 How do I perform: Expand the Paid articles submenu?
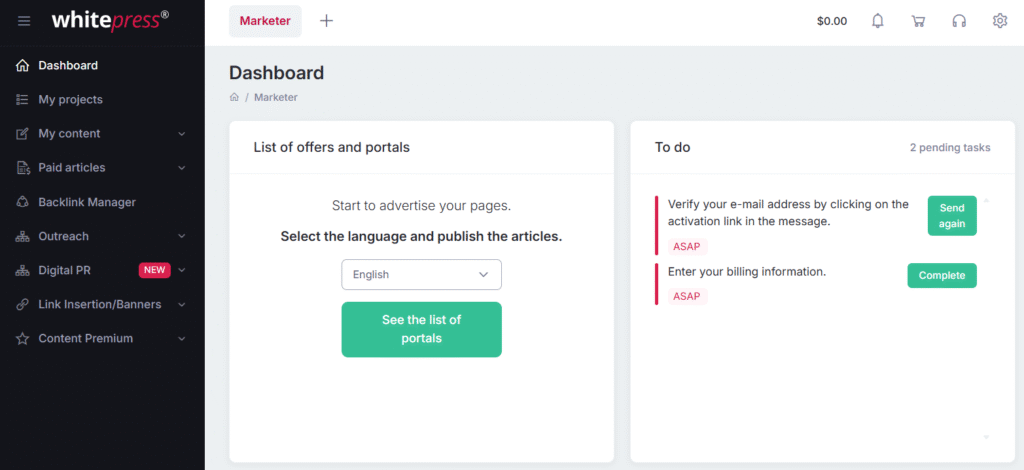click(x=182, y=168)
